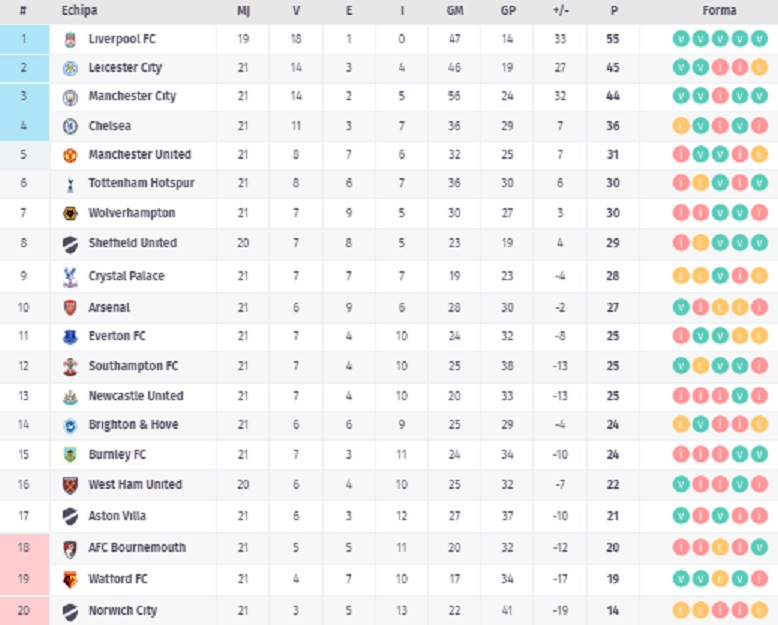Click position number 18 relegation cell
Image resolution: width=778 pixels, height=625 pixels.
(24, 548)
